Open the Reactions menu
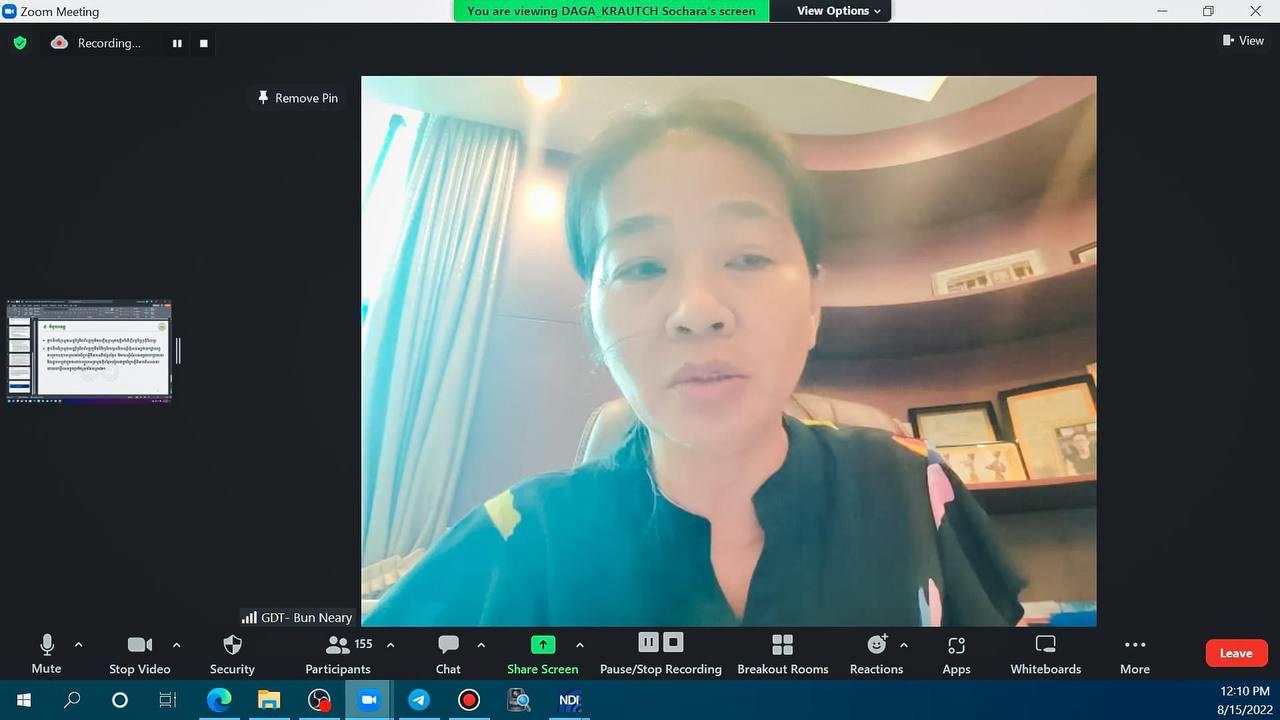1280x720 pixels. click(x=876, y=654)
